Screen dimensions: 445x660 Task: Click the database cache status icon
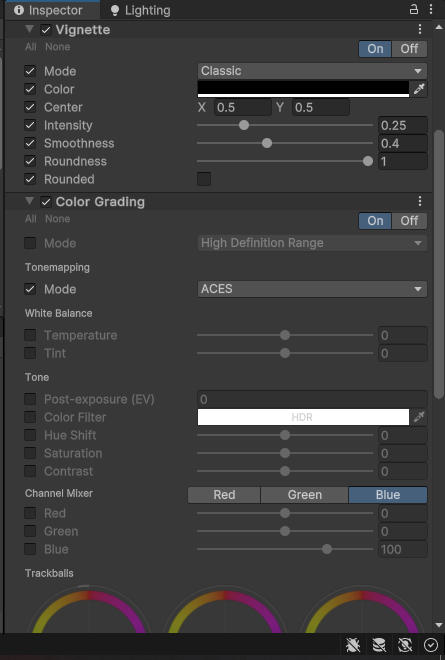point(379,645)
